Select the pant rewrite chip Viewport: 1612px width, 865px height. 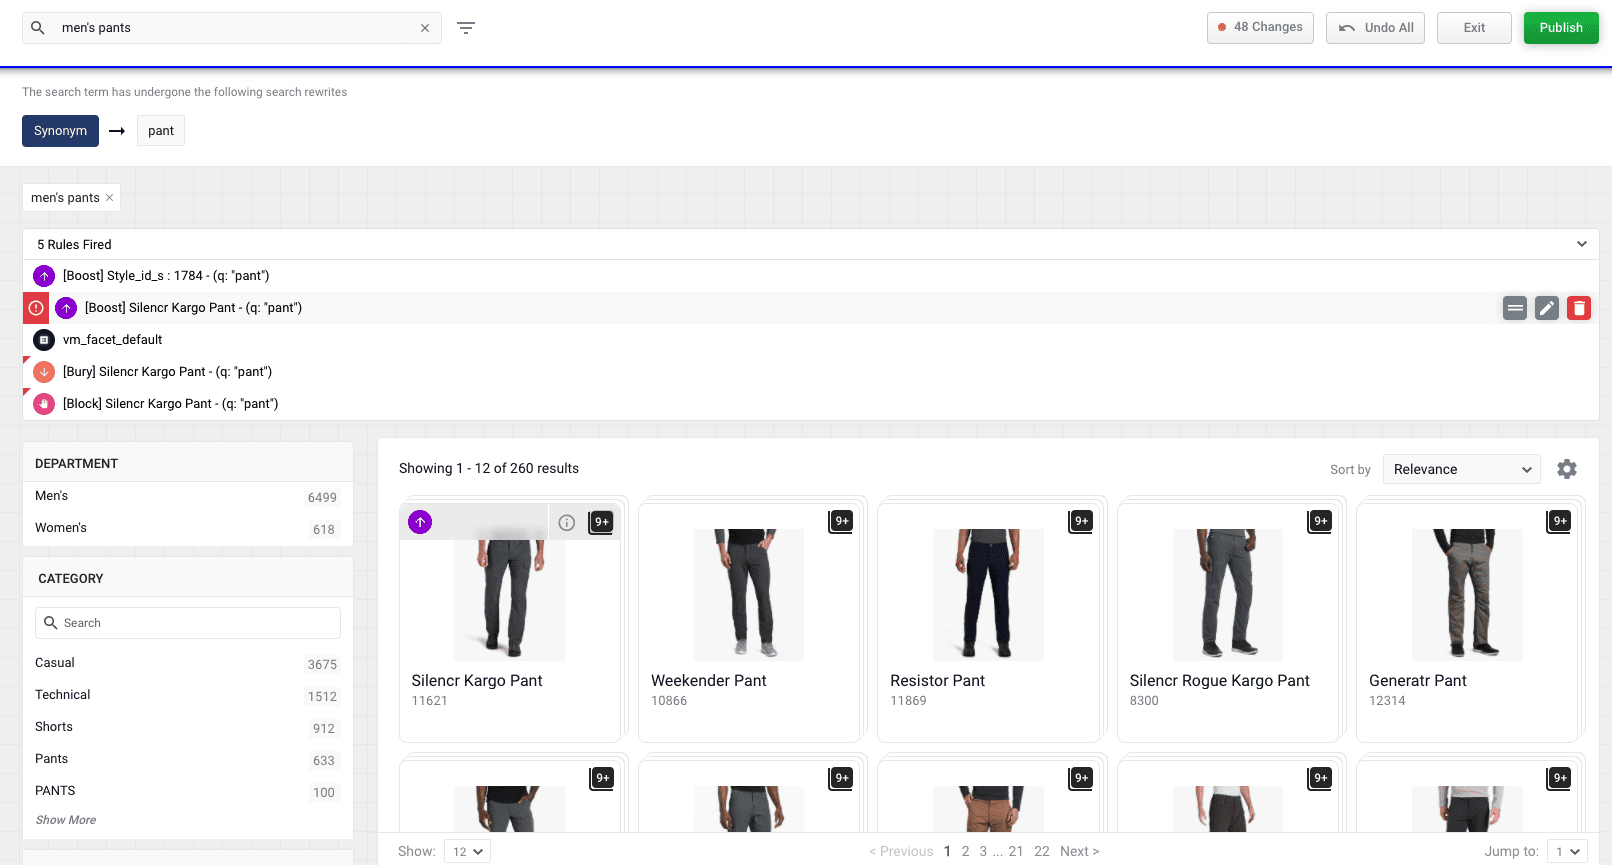(x=161, y=131)
